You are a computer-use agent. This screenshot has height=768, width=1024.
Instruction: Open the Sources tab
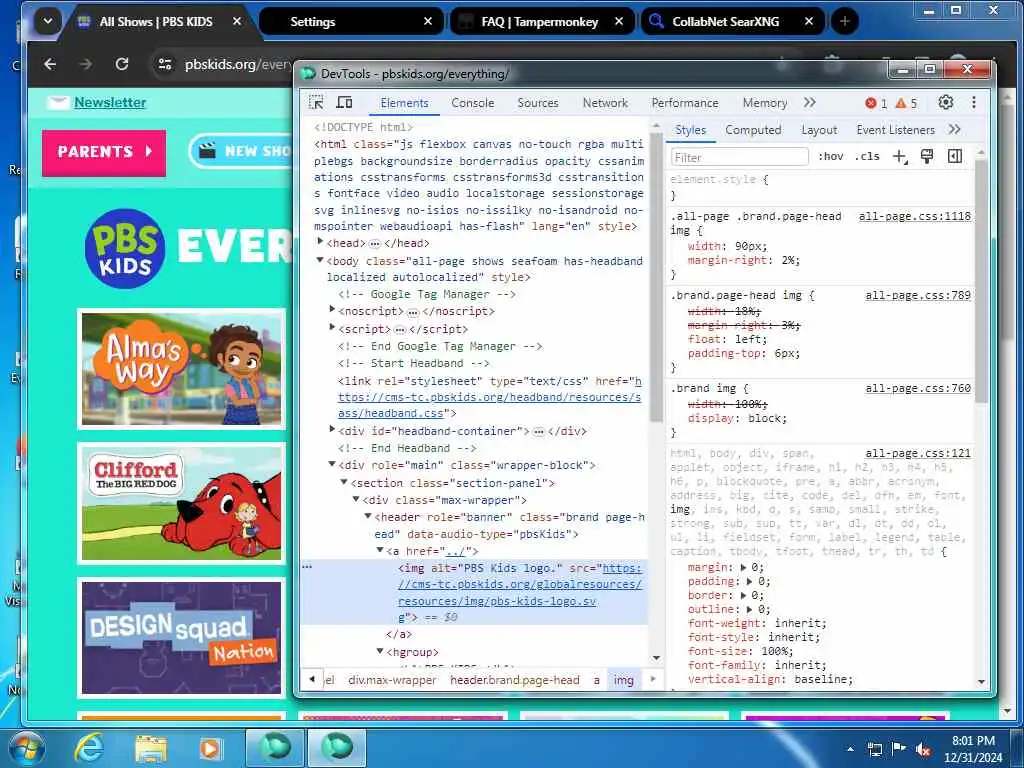537,103
